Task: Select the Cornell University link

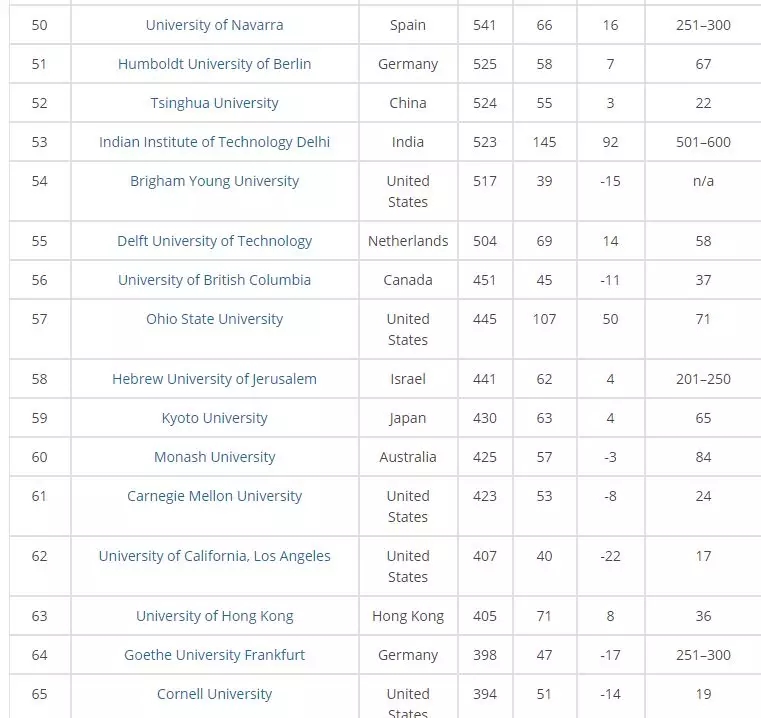Action: click(214, 694)
